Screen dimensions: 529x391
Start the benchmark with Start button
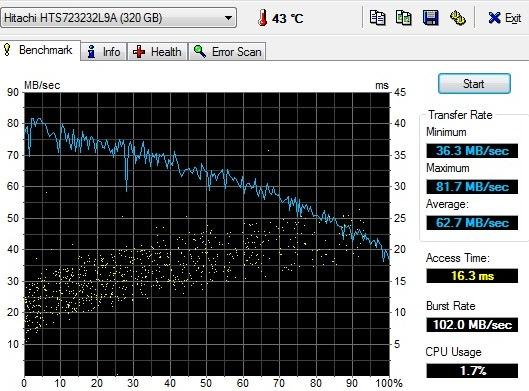coord(474,83)
